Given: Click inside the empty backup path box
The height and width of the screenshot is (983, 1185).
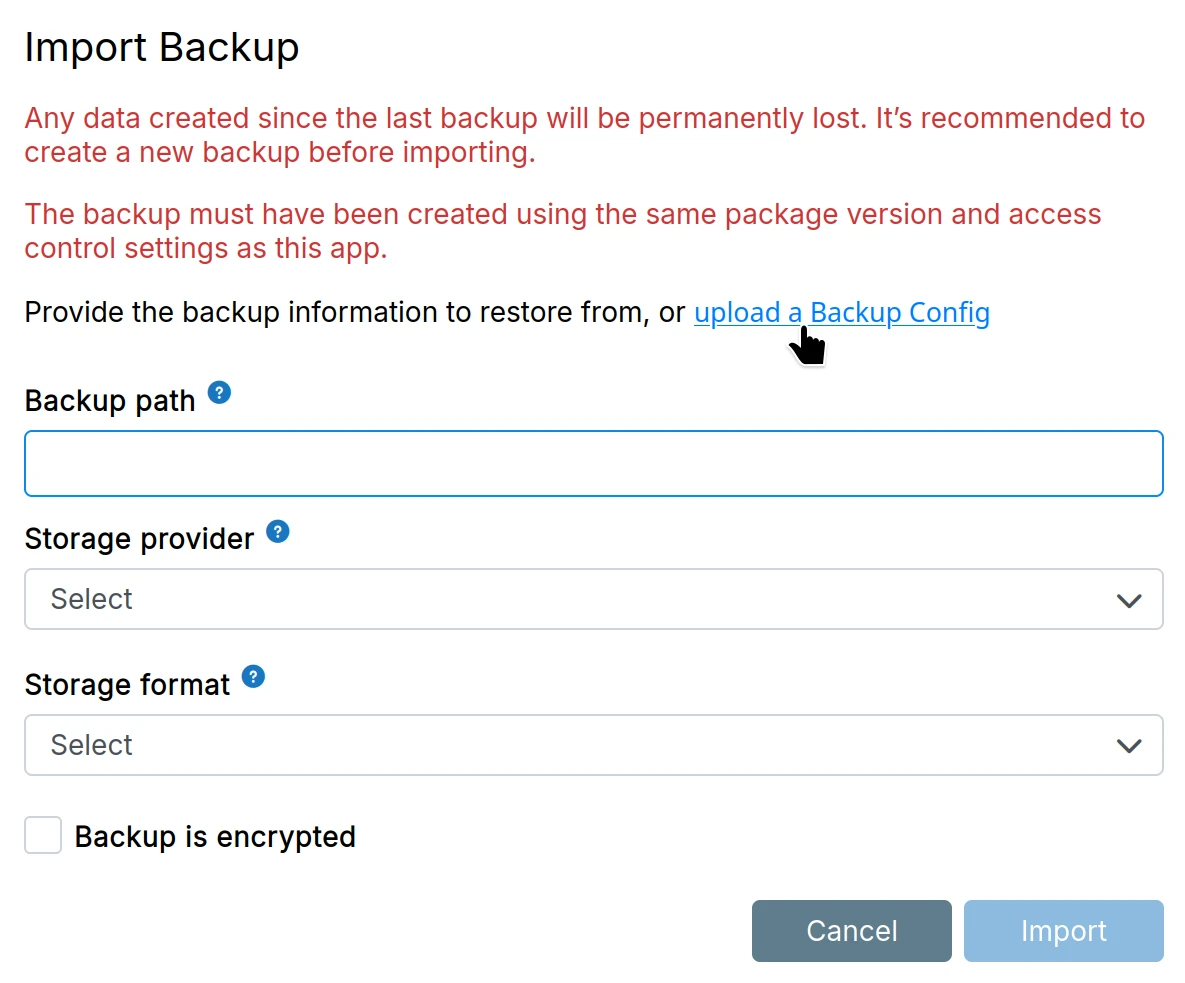Looking at the screenshot, I should click(x=593, y=463).
